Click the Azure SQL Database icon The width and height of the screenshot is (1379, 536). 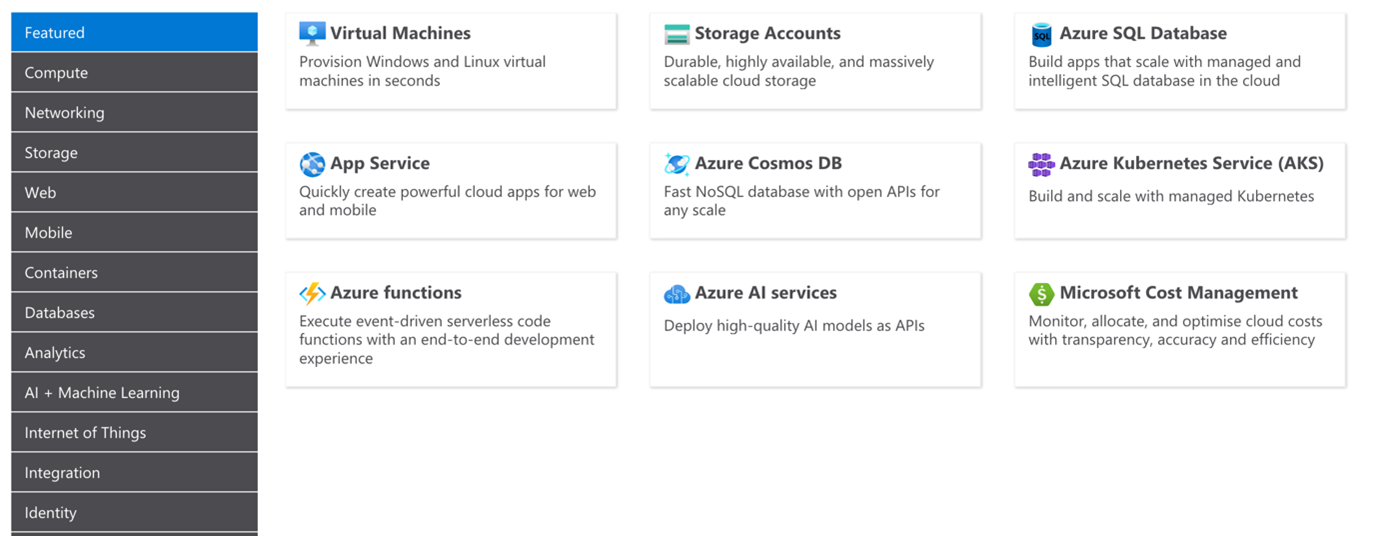click(1041, 34)
